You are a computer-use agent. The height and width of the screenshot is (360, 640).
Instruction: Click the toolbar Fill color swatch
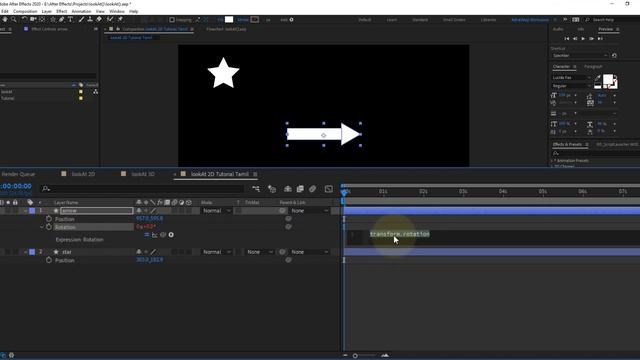pyautogui.click(x=229, y=20)
